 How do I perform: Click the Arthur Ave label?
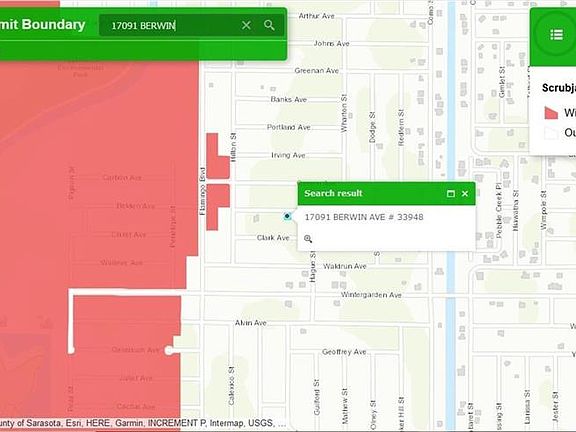316,16
